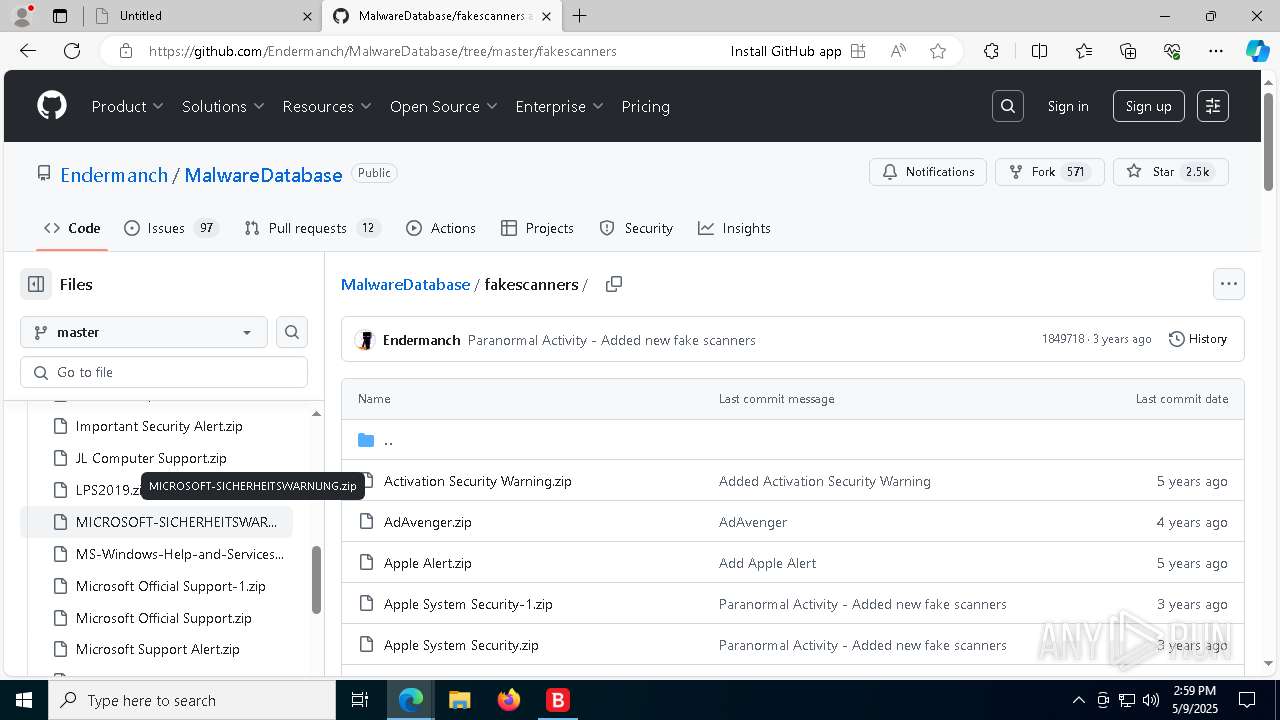The height and width of the screenshot is (720, 1280).
Task: Launch Firefox from the taskbar
Action: pyautogui.click(x=509, y=700)
